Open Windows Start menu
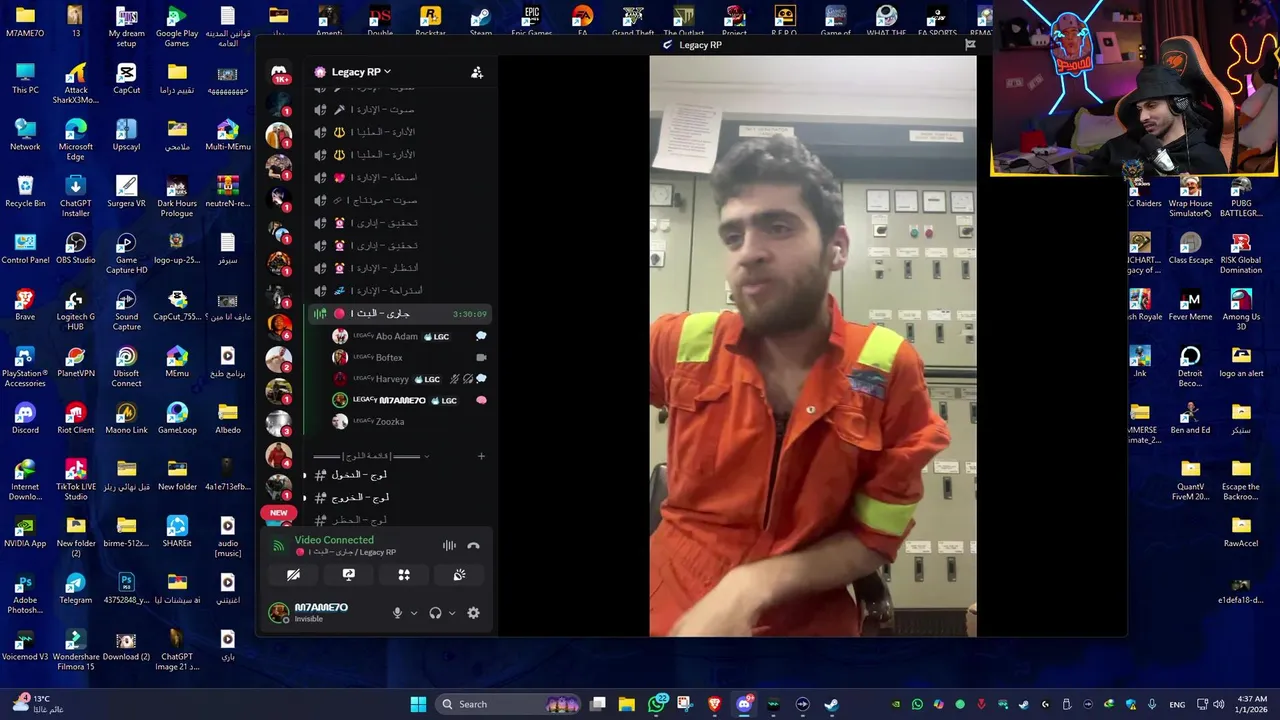1280x720 pixels. coord(418,704)
